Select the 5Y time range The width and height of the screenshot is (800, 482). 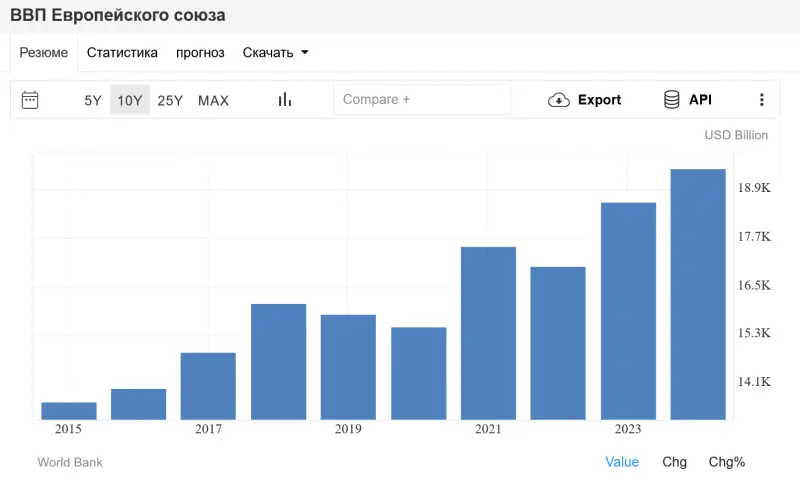click(x=93, y=100)
